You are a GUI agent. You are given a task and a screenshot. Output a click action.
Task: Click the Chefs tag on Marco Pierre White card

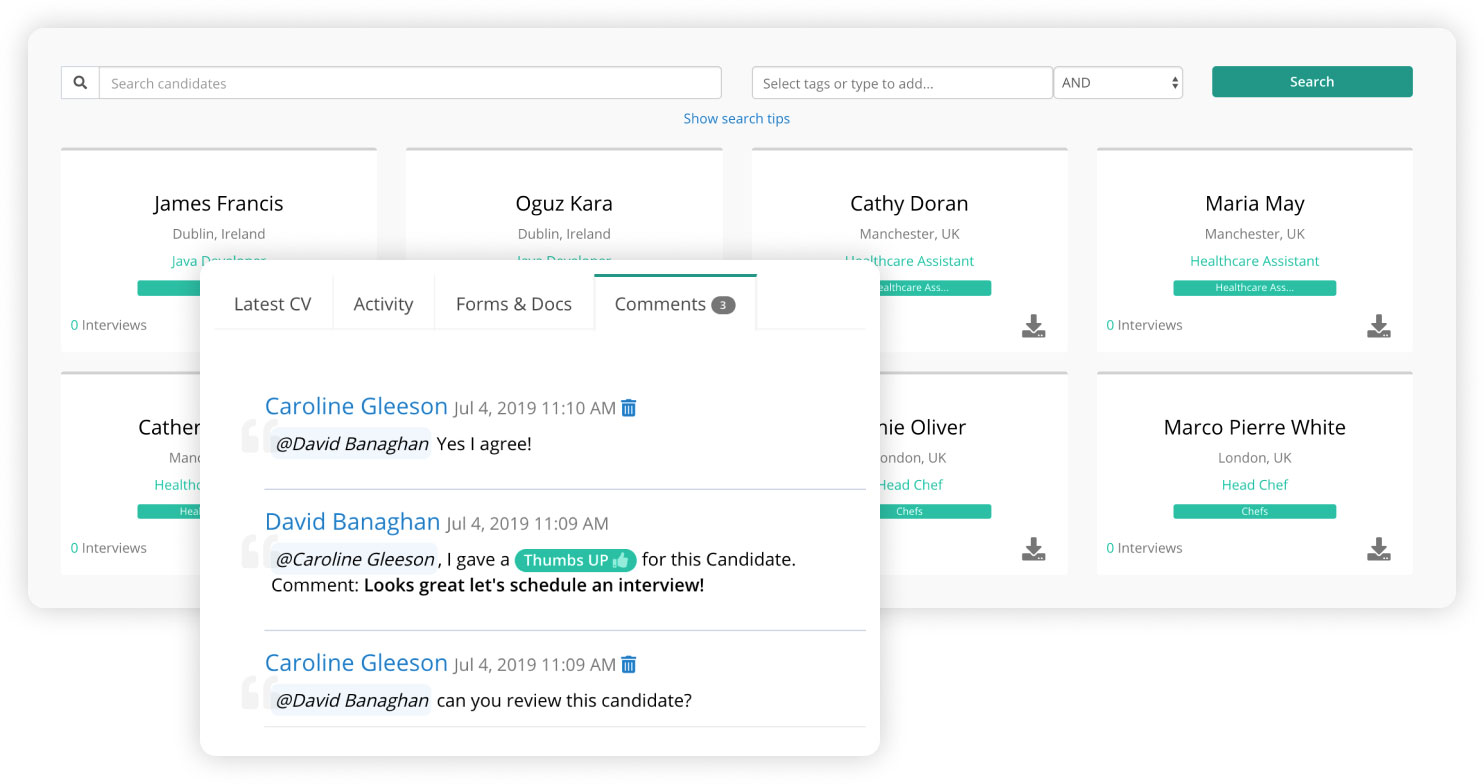(1255, 511)
